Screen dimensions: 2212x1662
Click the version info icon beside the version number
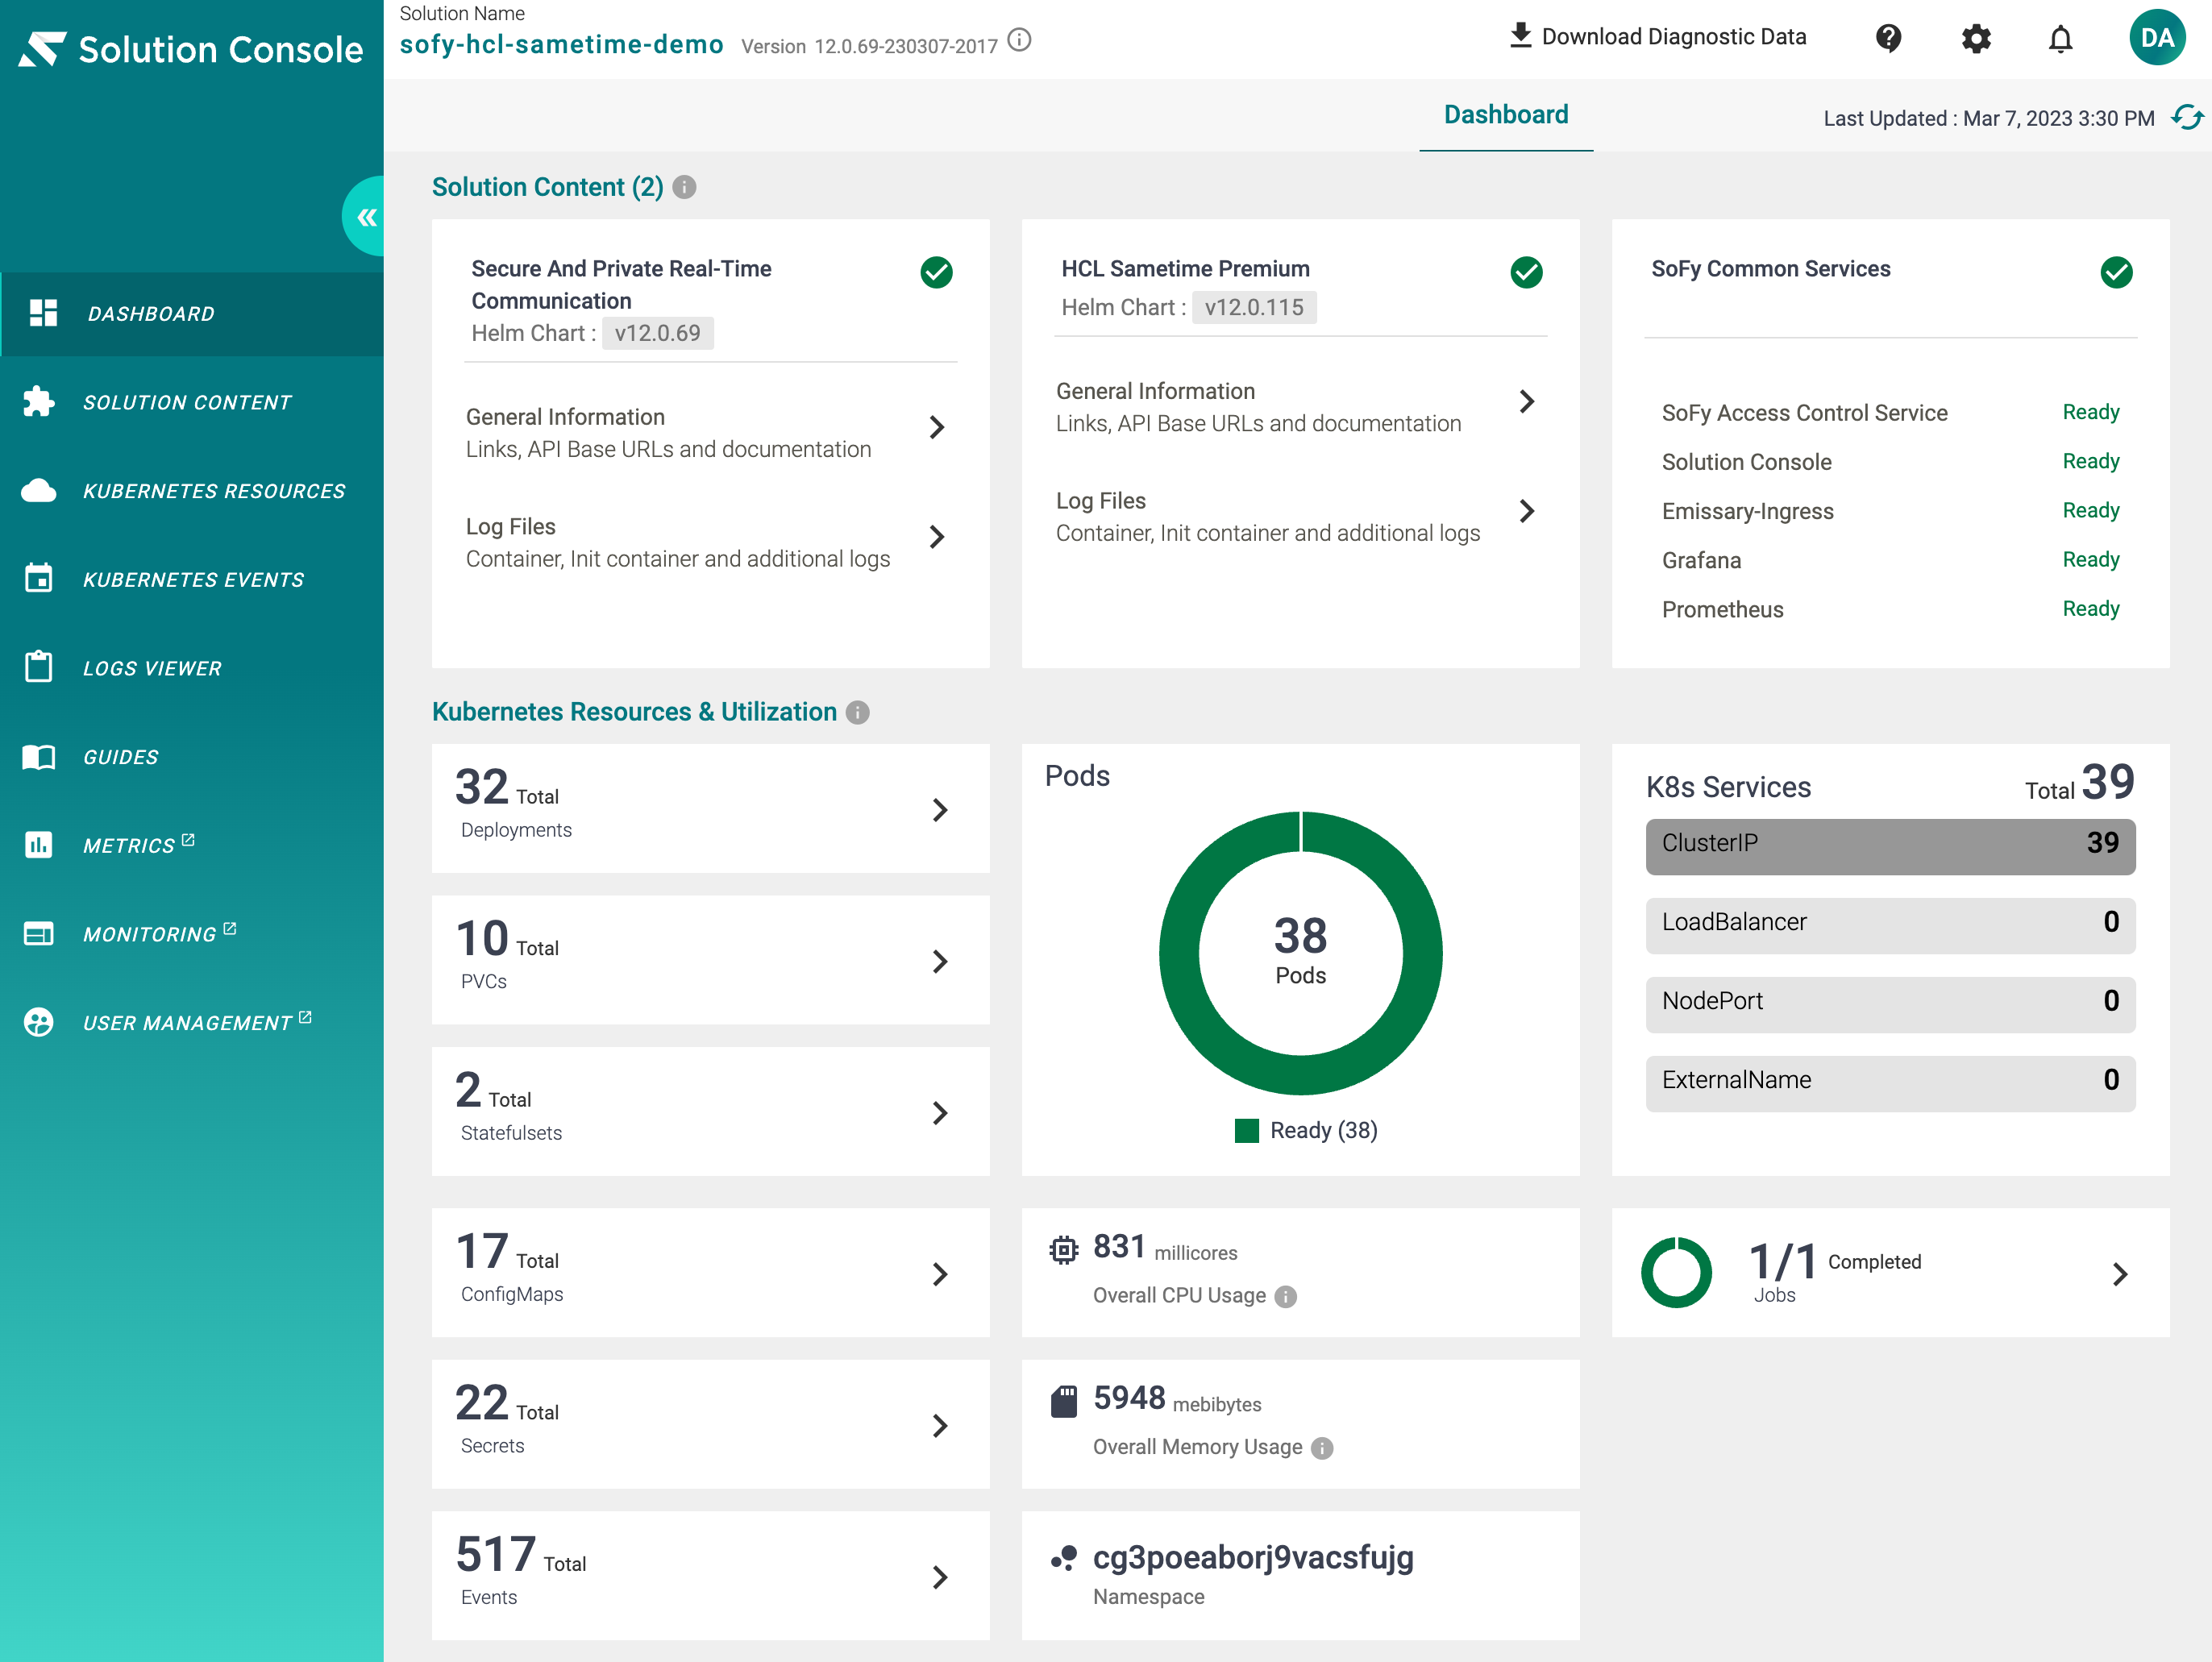[1019, 40]
